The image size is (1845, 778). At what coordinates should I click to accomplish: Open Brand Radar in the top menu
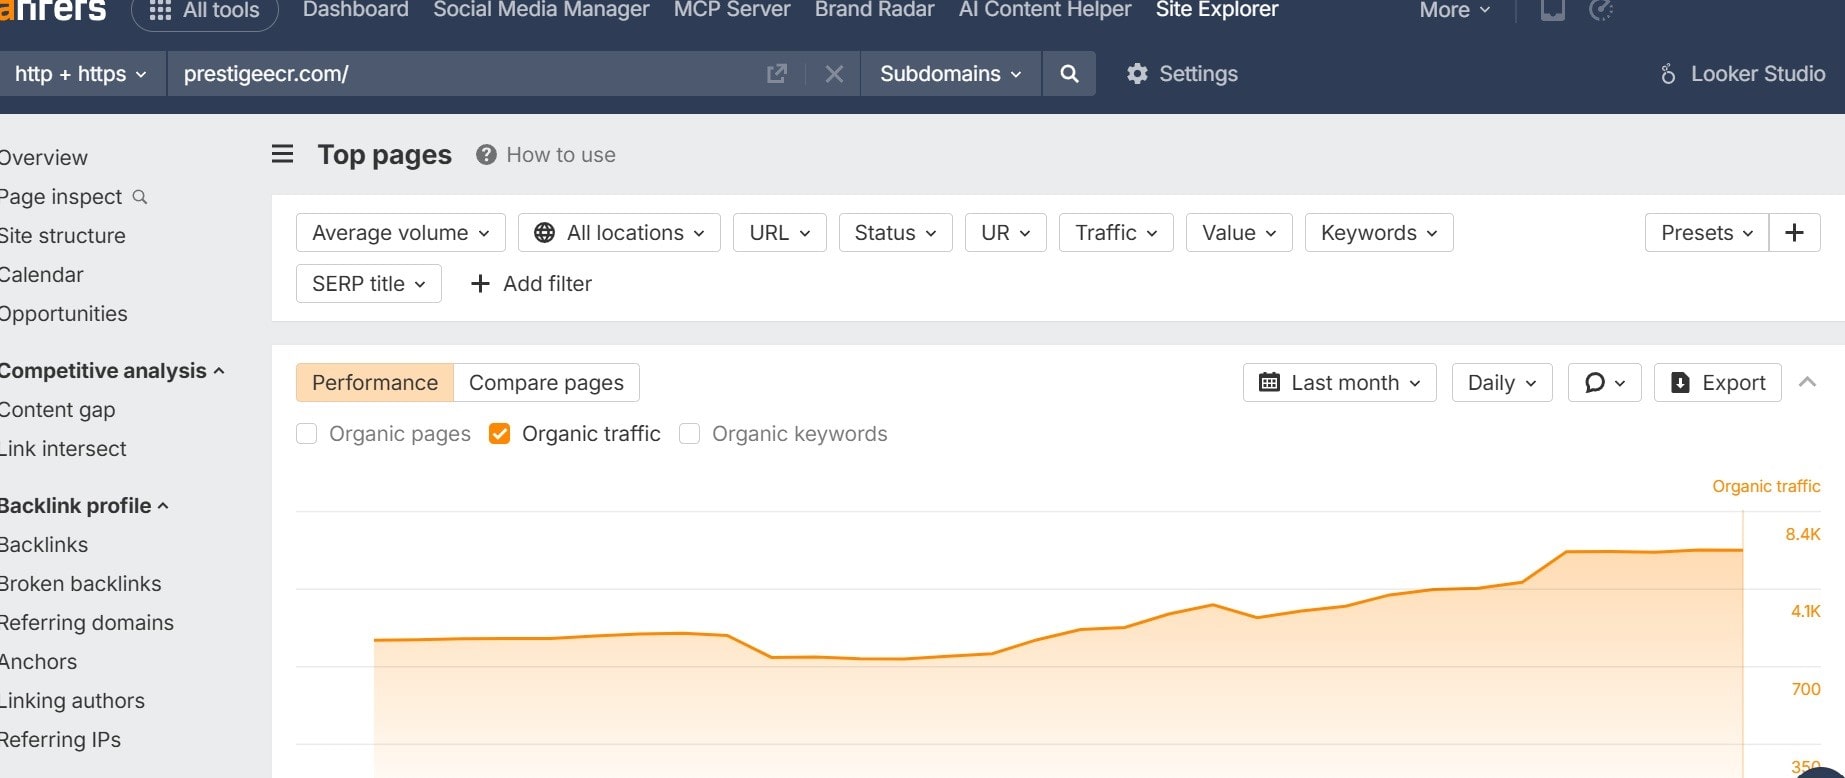click(874, 10)
